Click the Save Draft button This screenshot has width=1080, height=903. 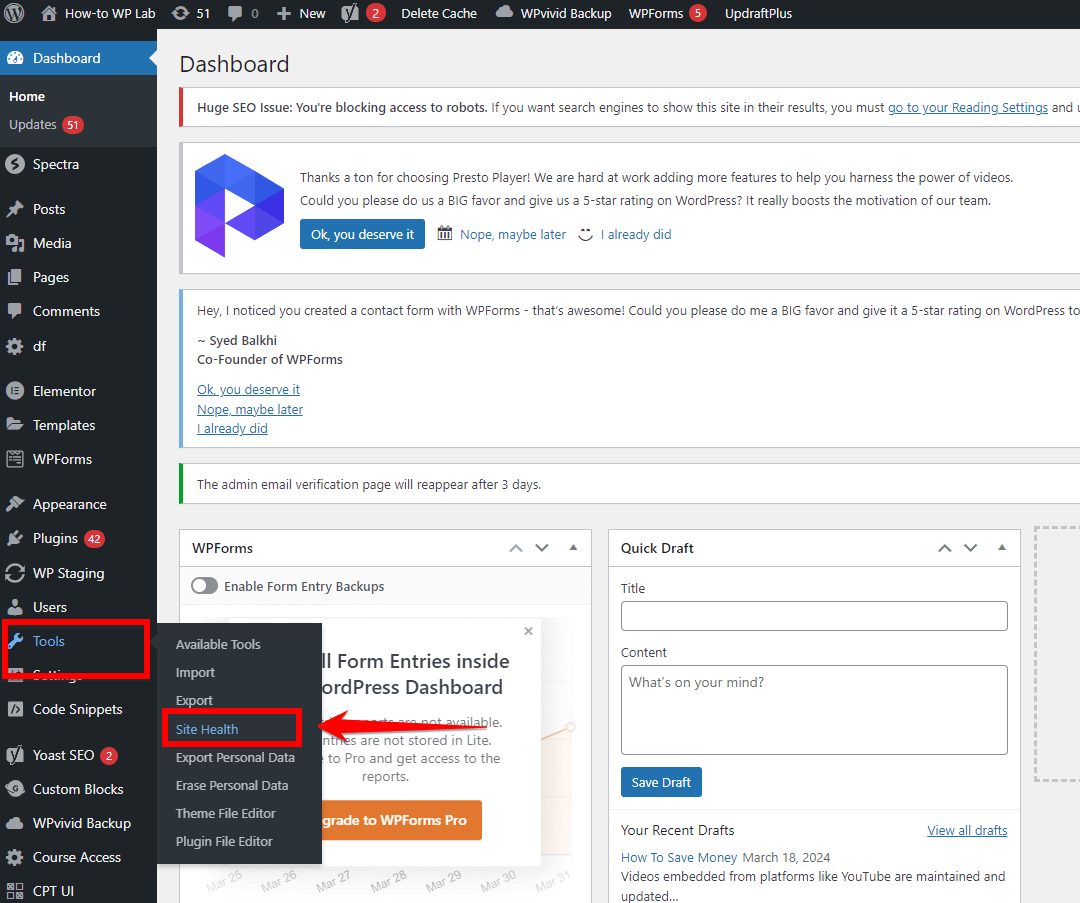point(661,782)
